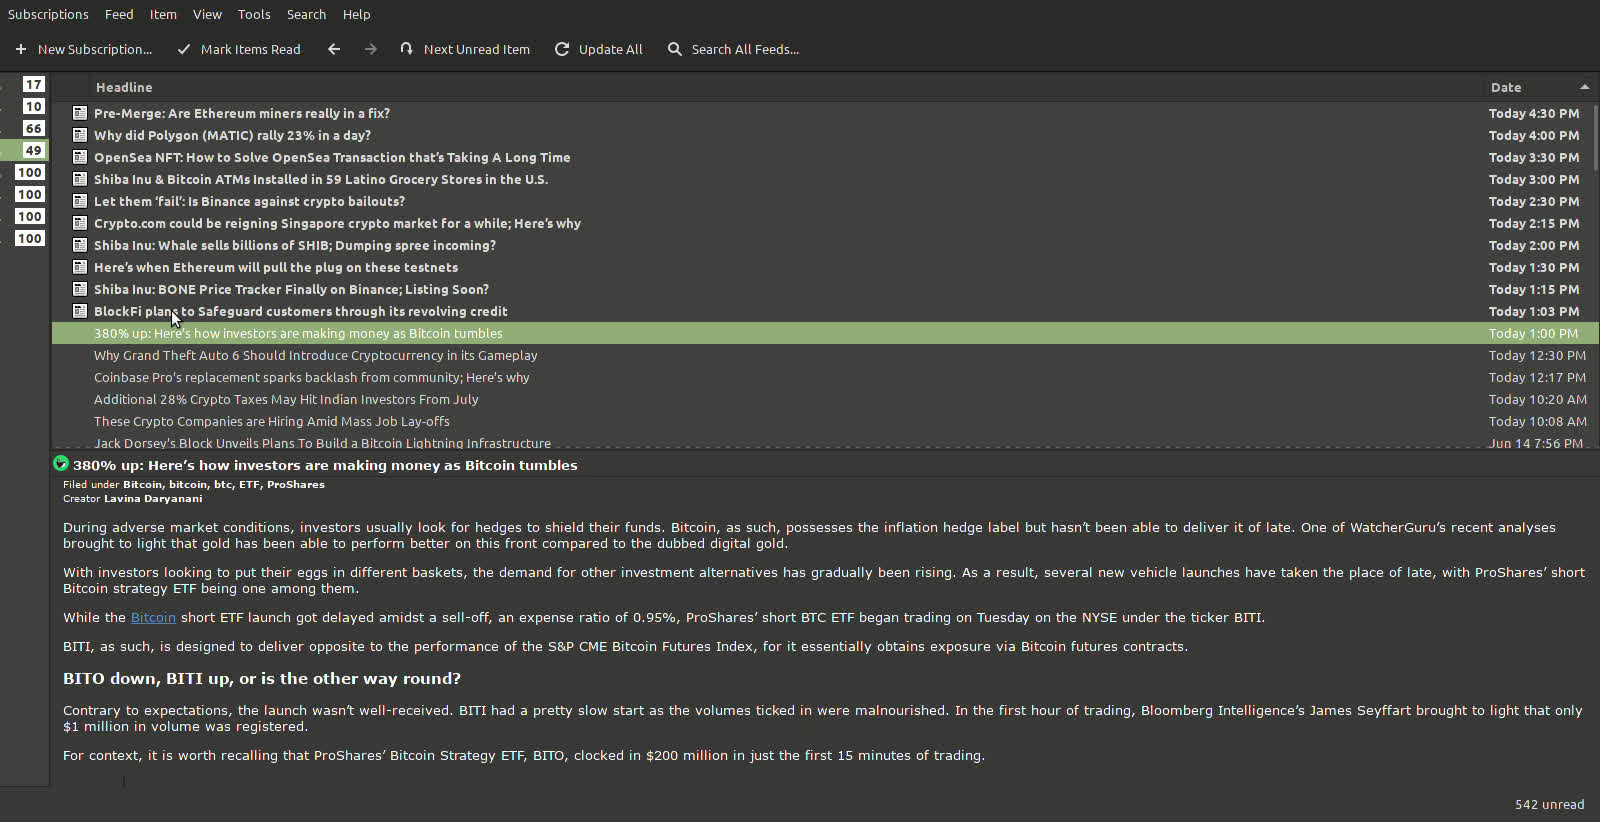Screen dimensions: 1600x822
Task: Select headline 'Here's when Ethereum will pull the plug'
Action: [x=276, y=267]
